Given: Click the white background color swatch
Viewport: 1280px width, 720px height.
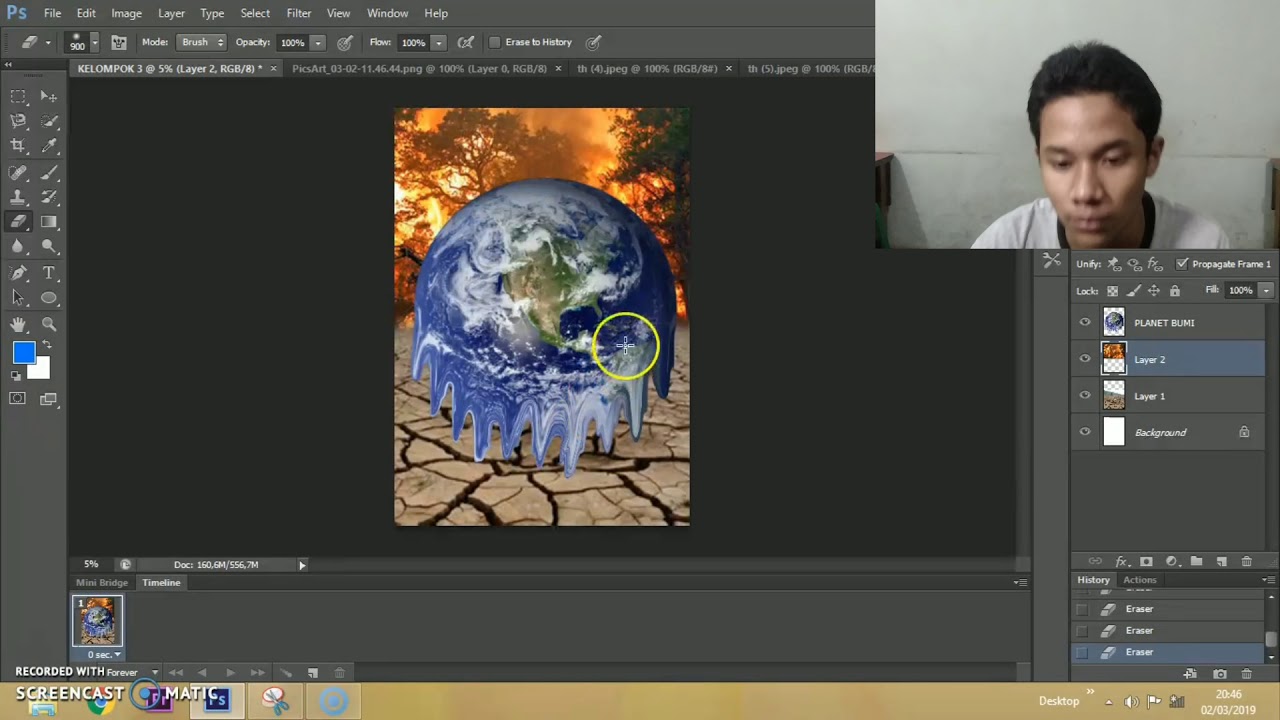Looking at the screenshot, I should click(41, 371).
